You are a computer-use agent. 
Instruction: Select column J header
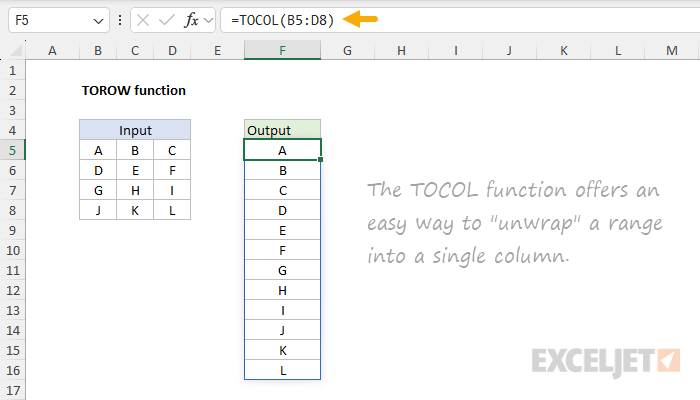pos(509,50)
